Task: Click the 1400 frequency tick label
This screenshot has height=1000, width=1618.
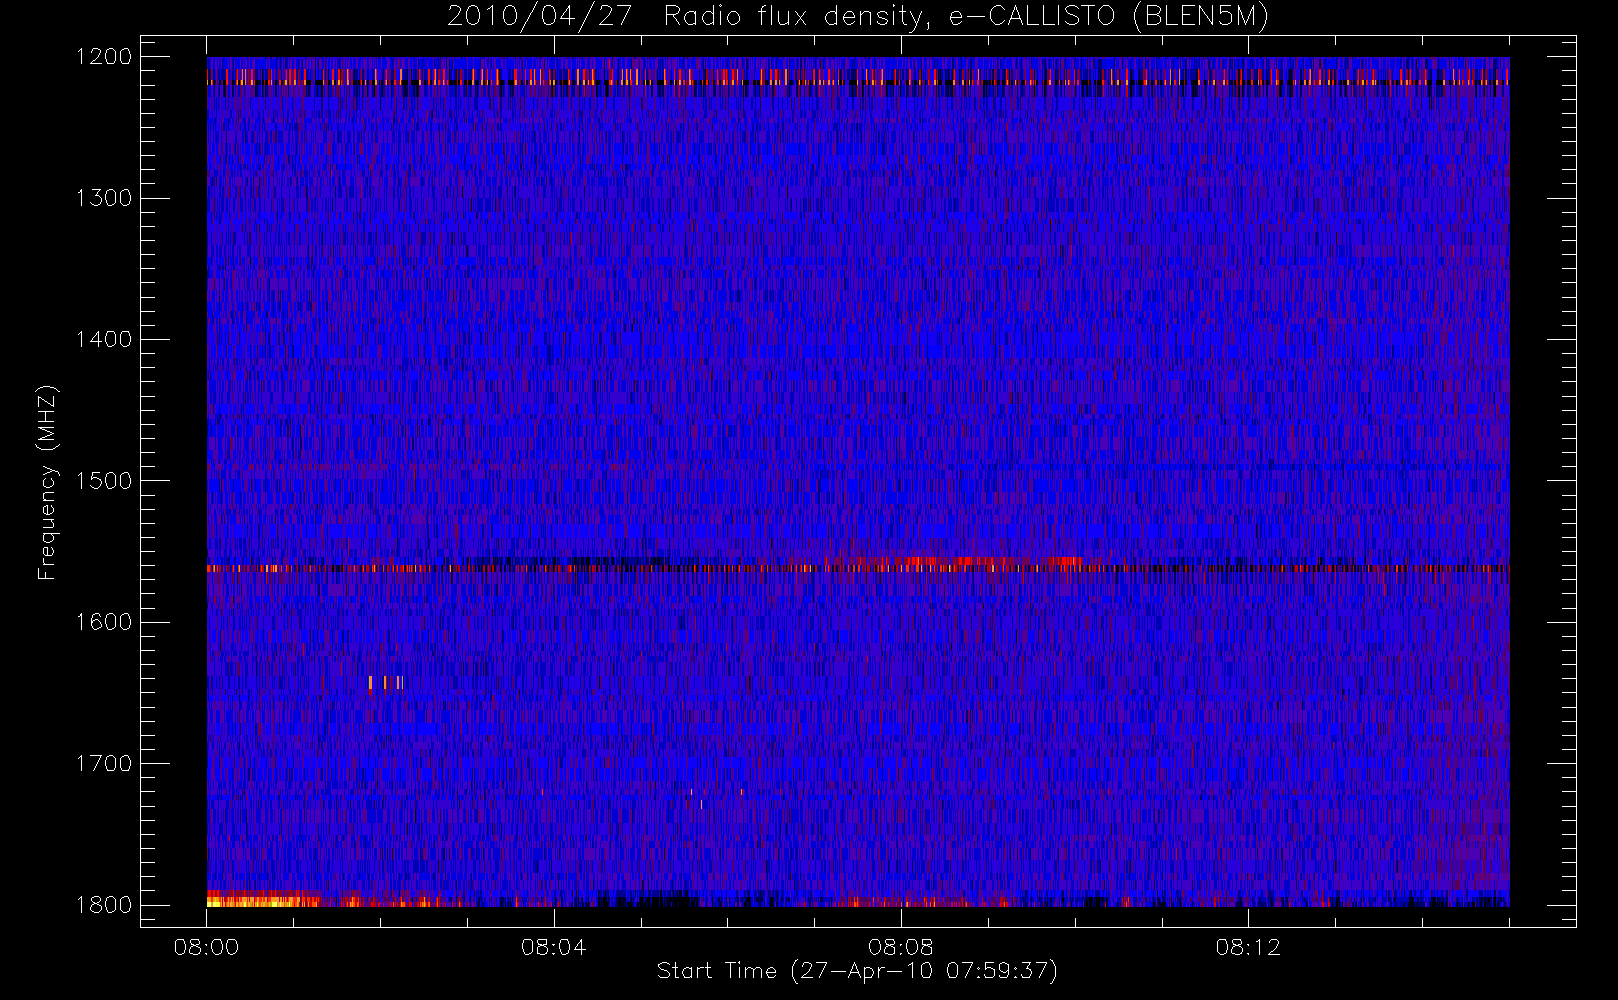Action: 104,339
